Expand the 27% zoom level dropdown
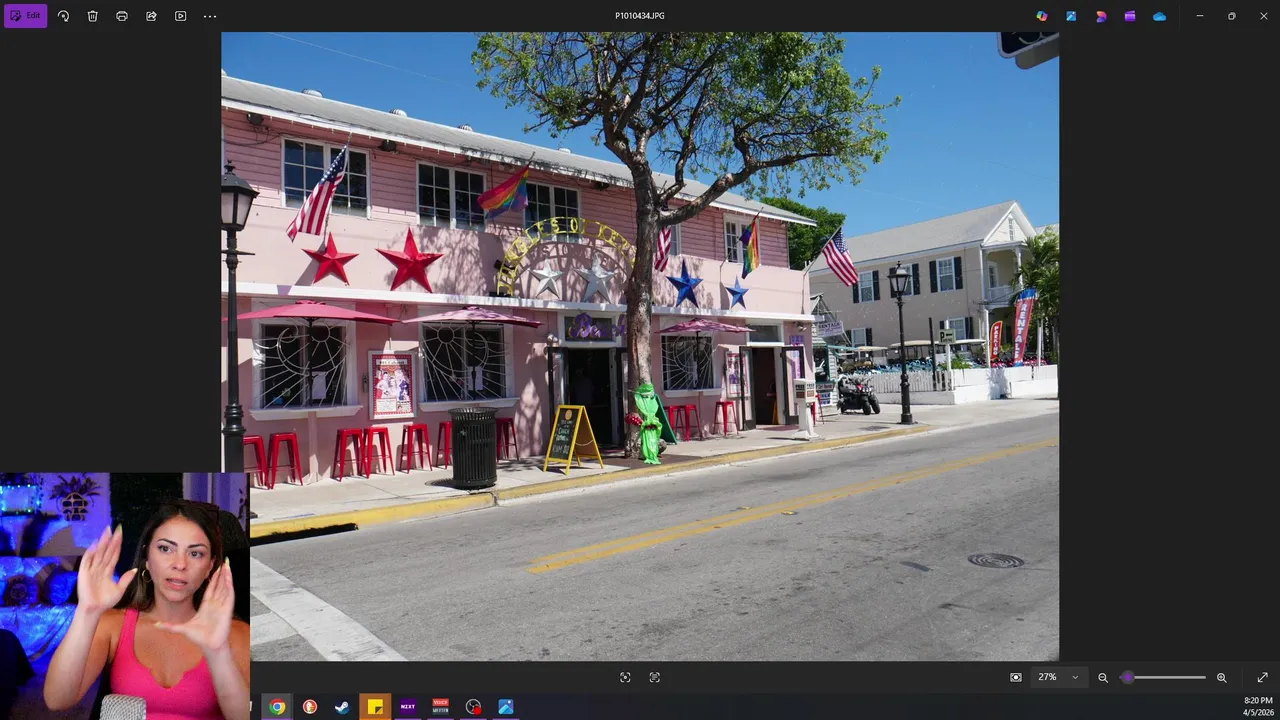 tap(1059, 677)
